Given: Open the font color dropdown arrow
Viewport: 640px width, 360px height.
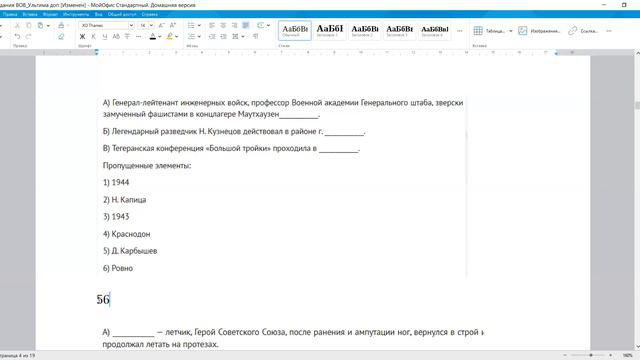Looking at the screenshot, I should (160, 37).
